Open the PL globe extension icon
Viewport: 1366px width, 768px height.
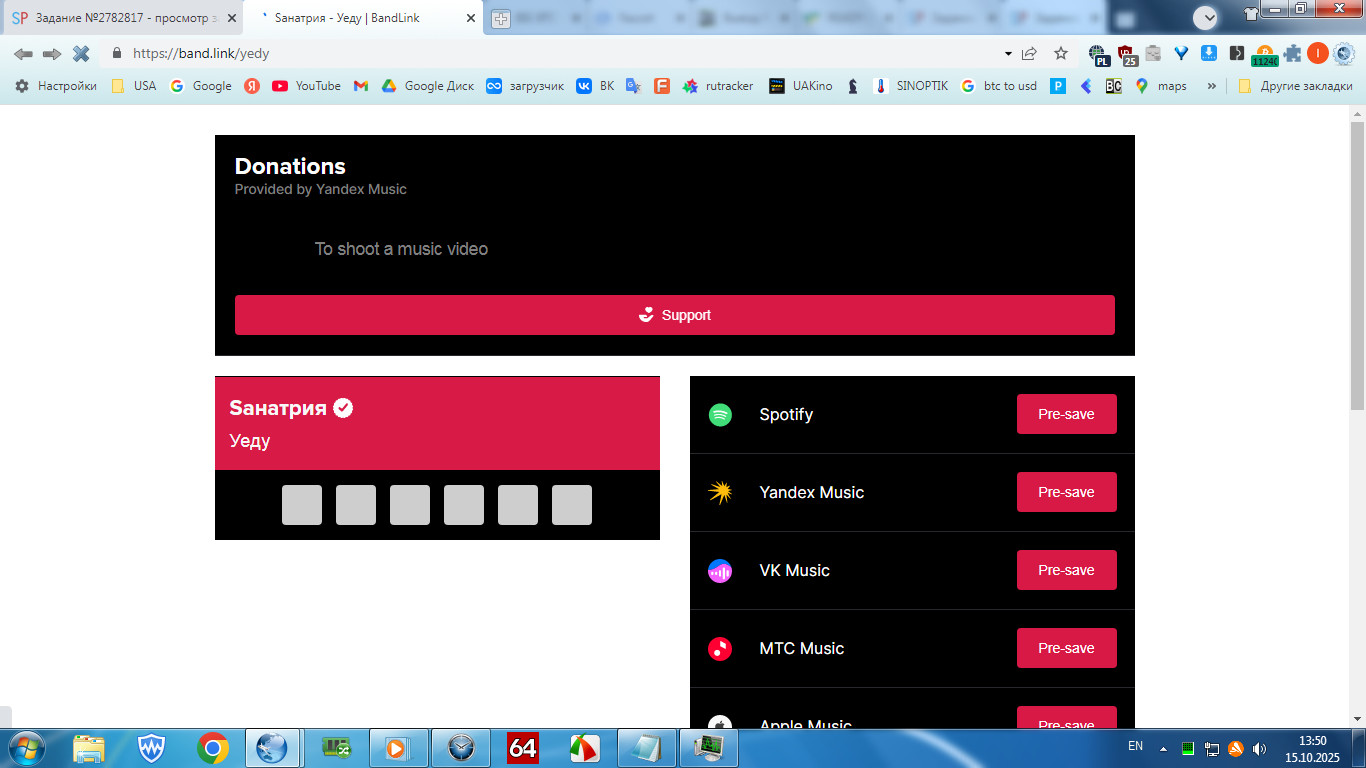click(1099, 55)
